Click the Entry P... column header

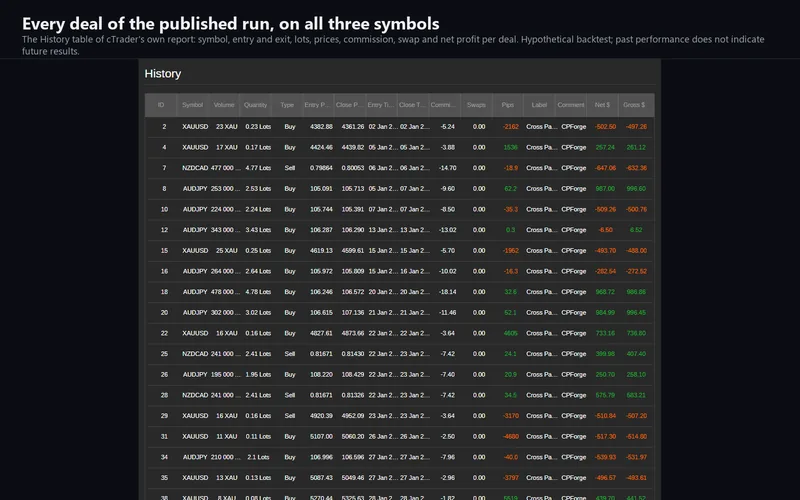(318, 105)
